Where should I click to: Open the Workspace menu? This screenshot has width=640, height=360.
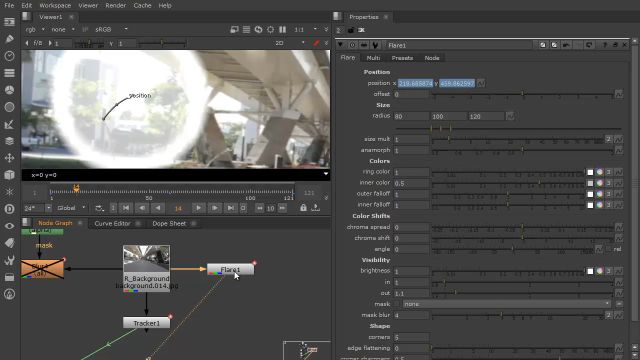point(55,5)
